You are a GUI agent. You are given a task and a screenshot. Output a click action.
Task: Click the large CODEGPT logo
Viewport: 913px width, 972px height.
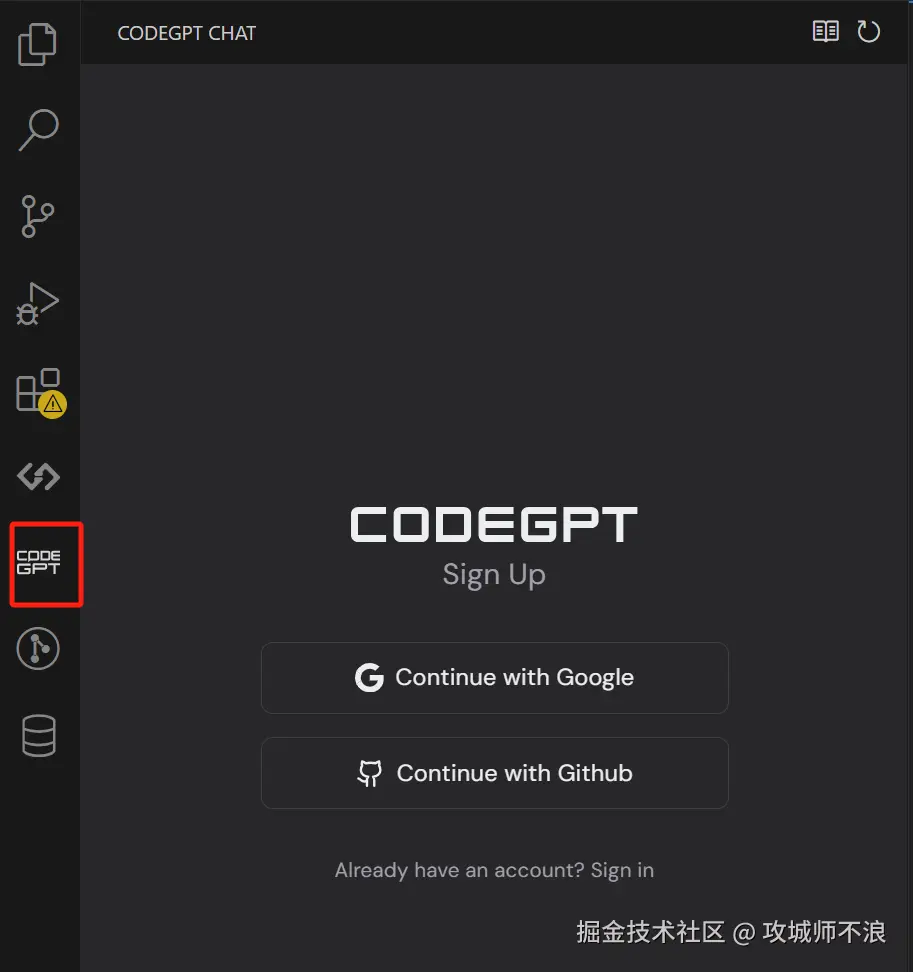pos(494,524)
